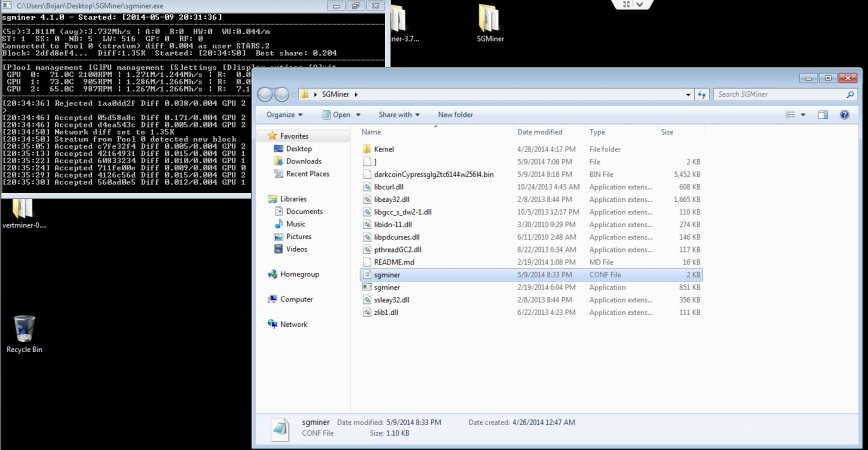This screenshot has height=450, width=868.
Task: Open the Recycle Bin desktop icon
Action: click(24, 329)
